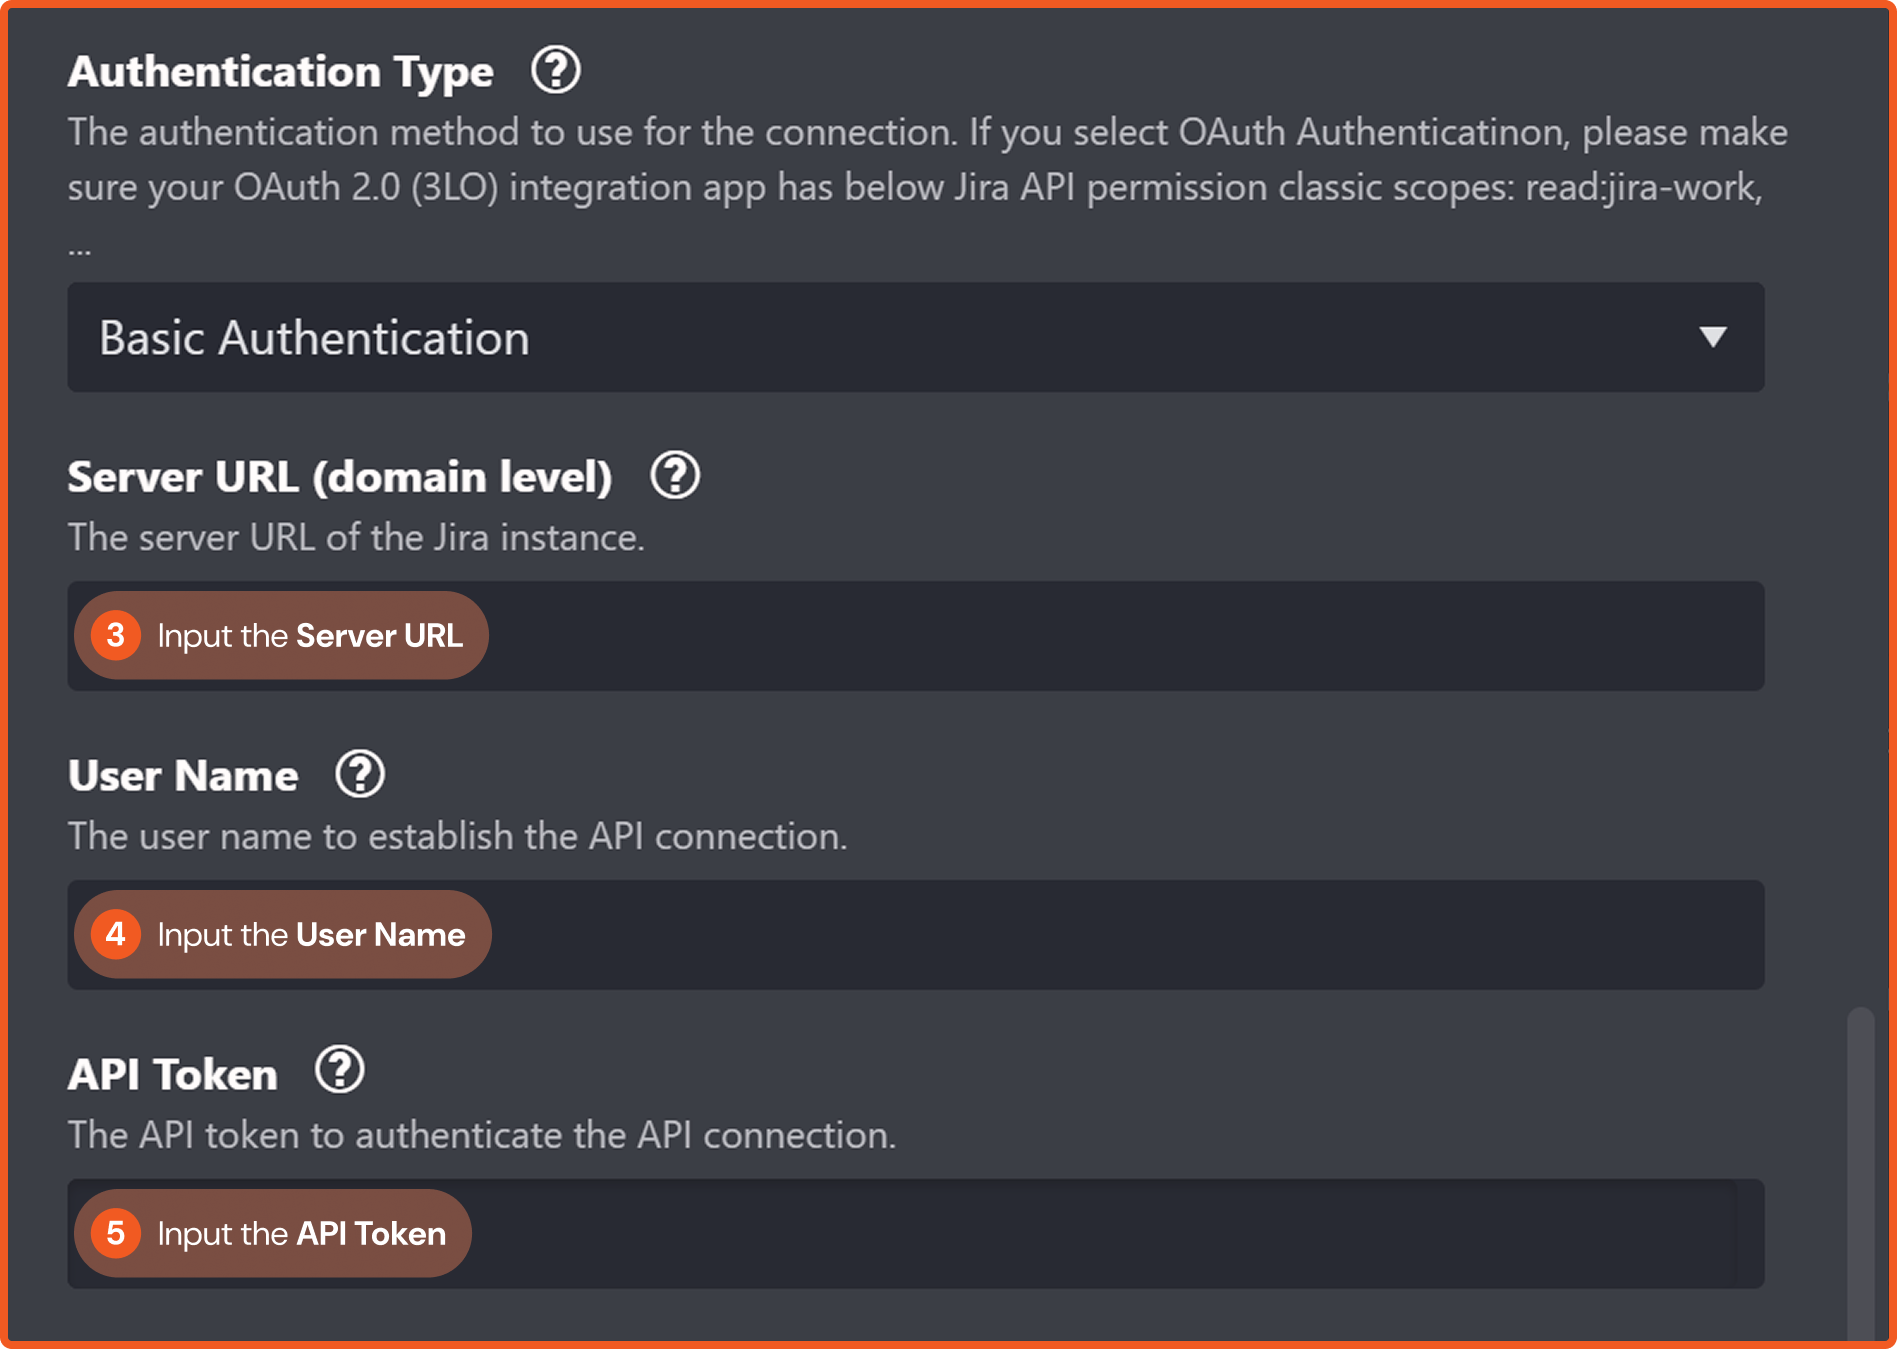Show the help icon info for User Name
The image size is (1897, 1349).
point(360,774)
